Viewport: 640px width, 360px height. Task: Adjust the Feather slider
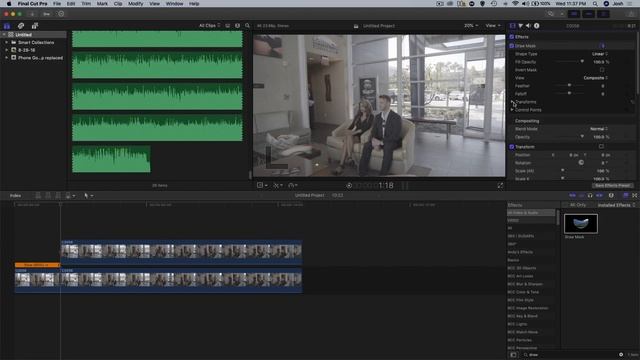[x=570, y=86]
